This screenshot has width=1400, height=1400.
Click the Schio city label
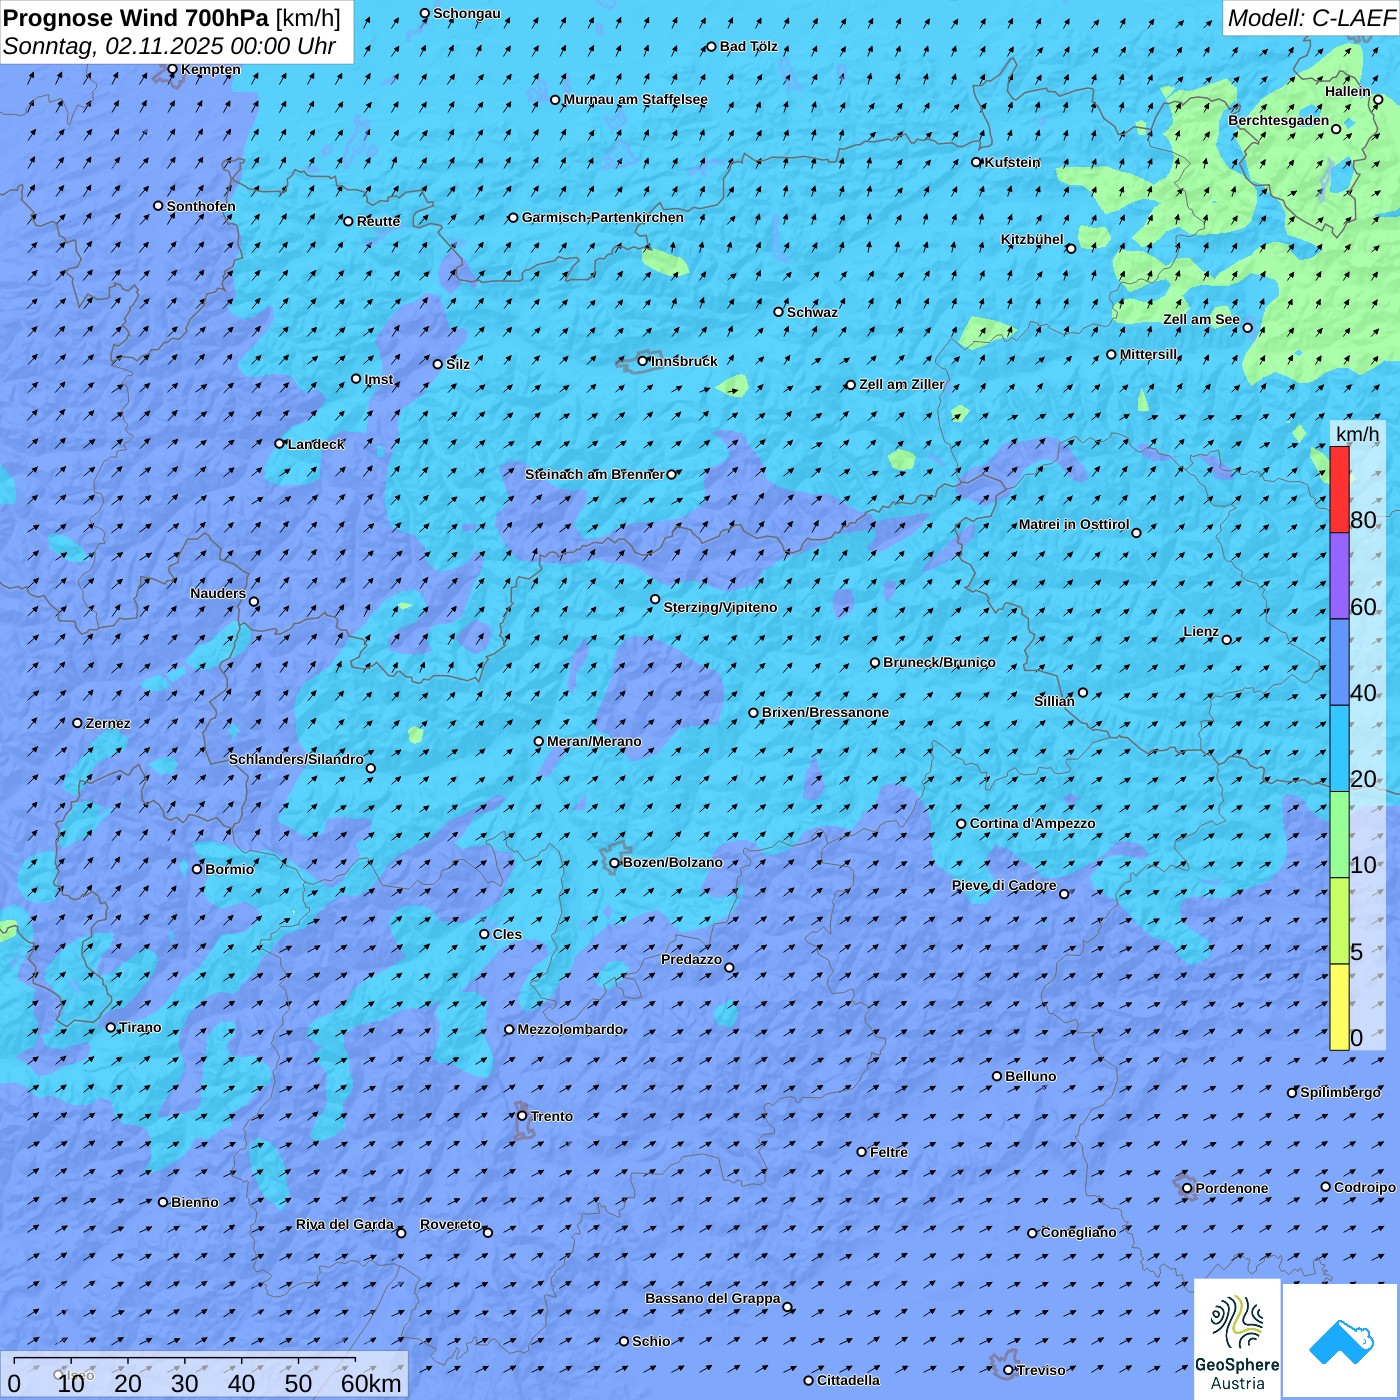pyautogui.click(x=651, y=1341)
